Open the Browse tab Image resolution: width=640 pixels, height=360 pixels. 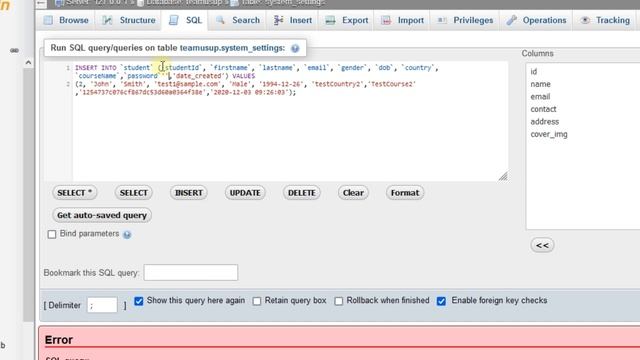tap(66, 20)
